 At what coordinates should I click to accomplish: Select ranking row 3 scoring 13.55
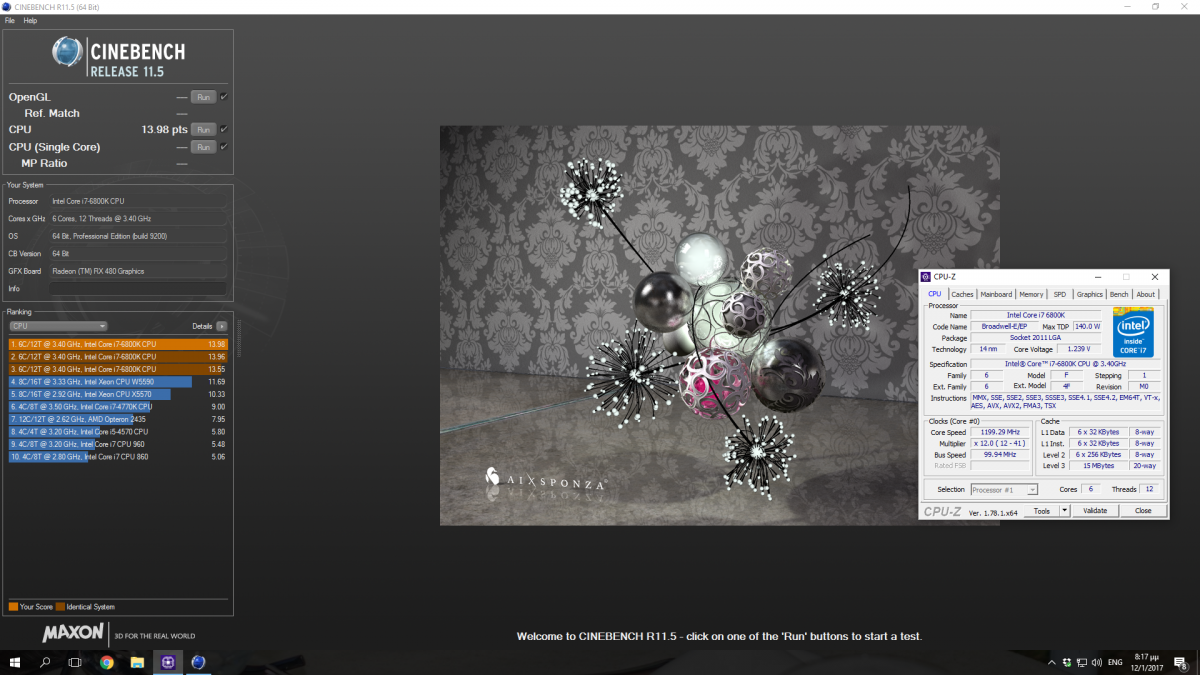(x=118, y=369)
